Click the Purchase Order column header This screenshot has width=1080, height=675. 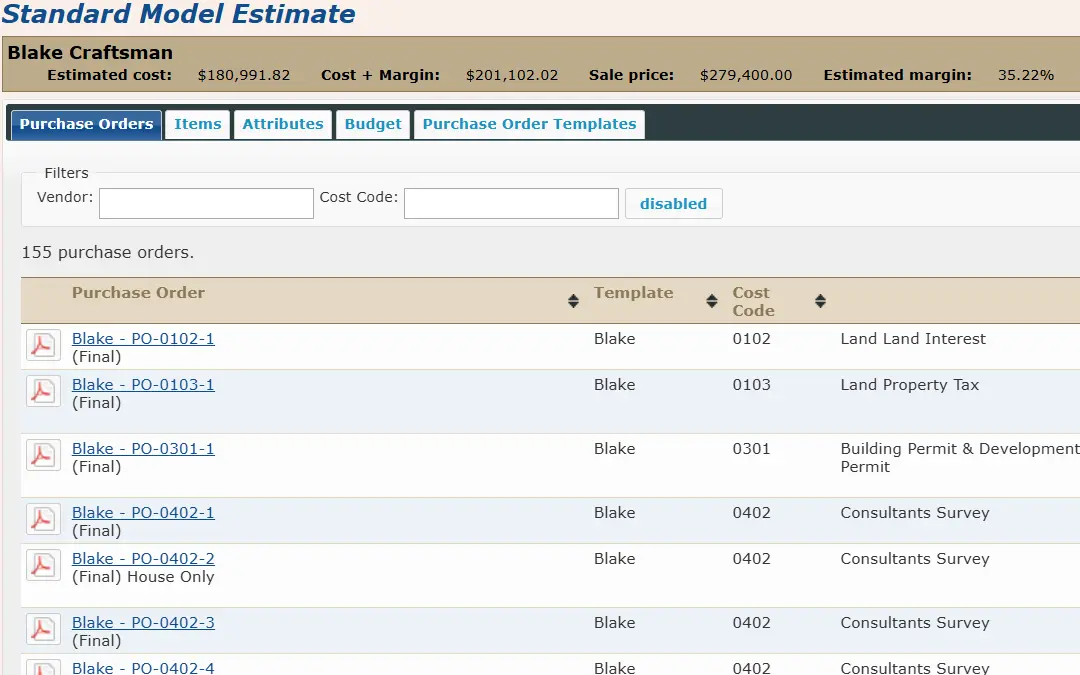click(138, 293)
